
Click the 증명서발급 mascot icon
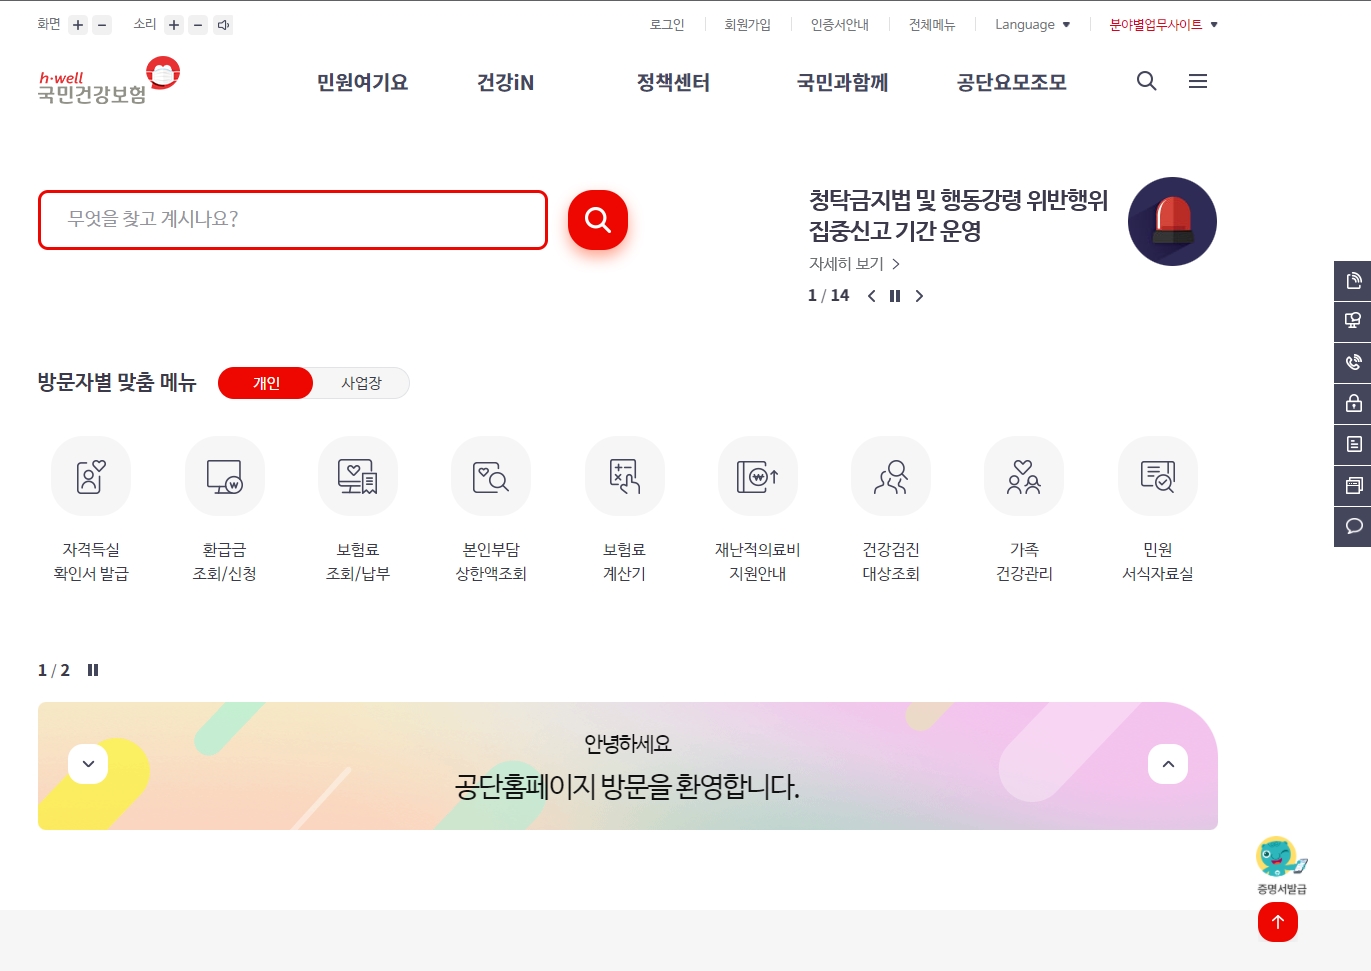tap(1281, 866)
